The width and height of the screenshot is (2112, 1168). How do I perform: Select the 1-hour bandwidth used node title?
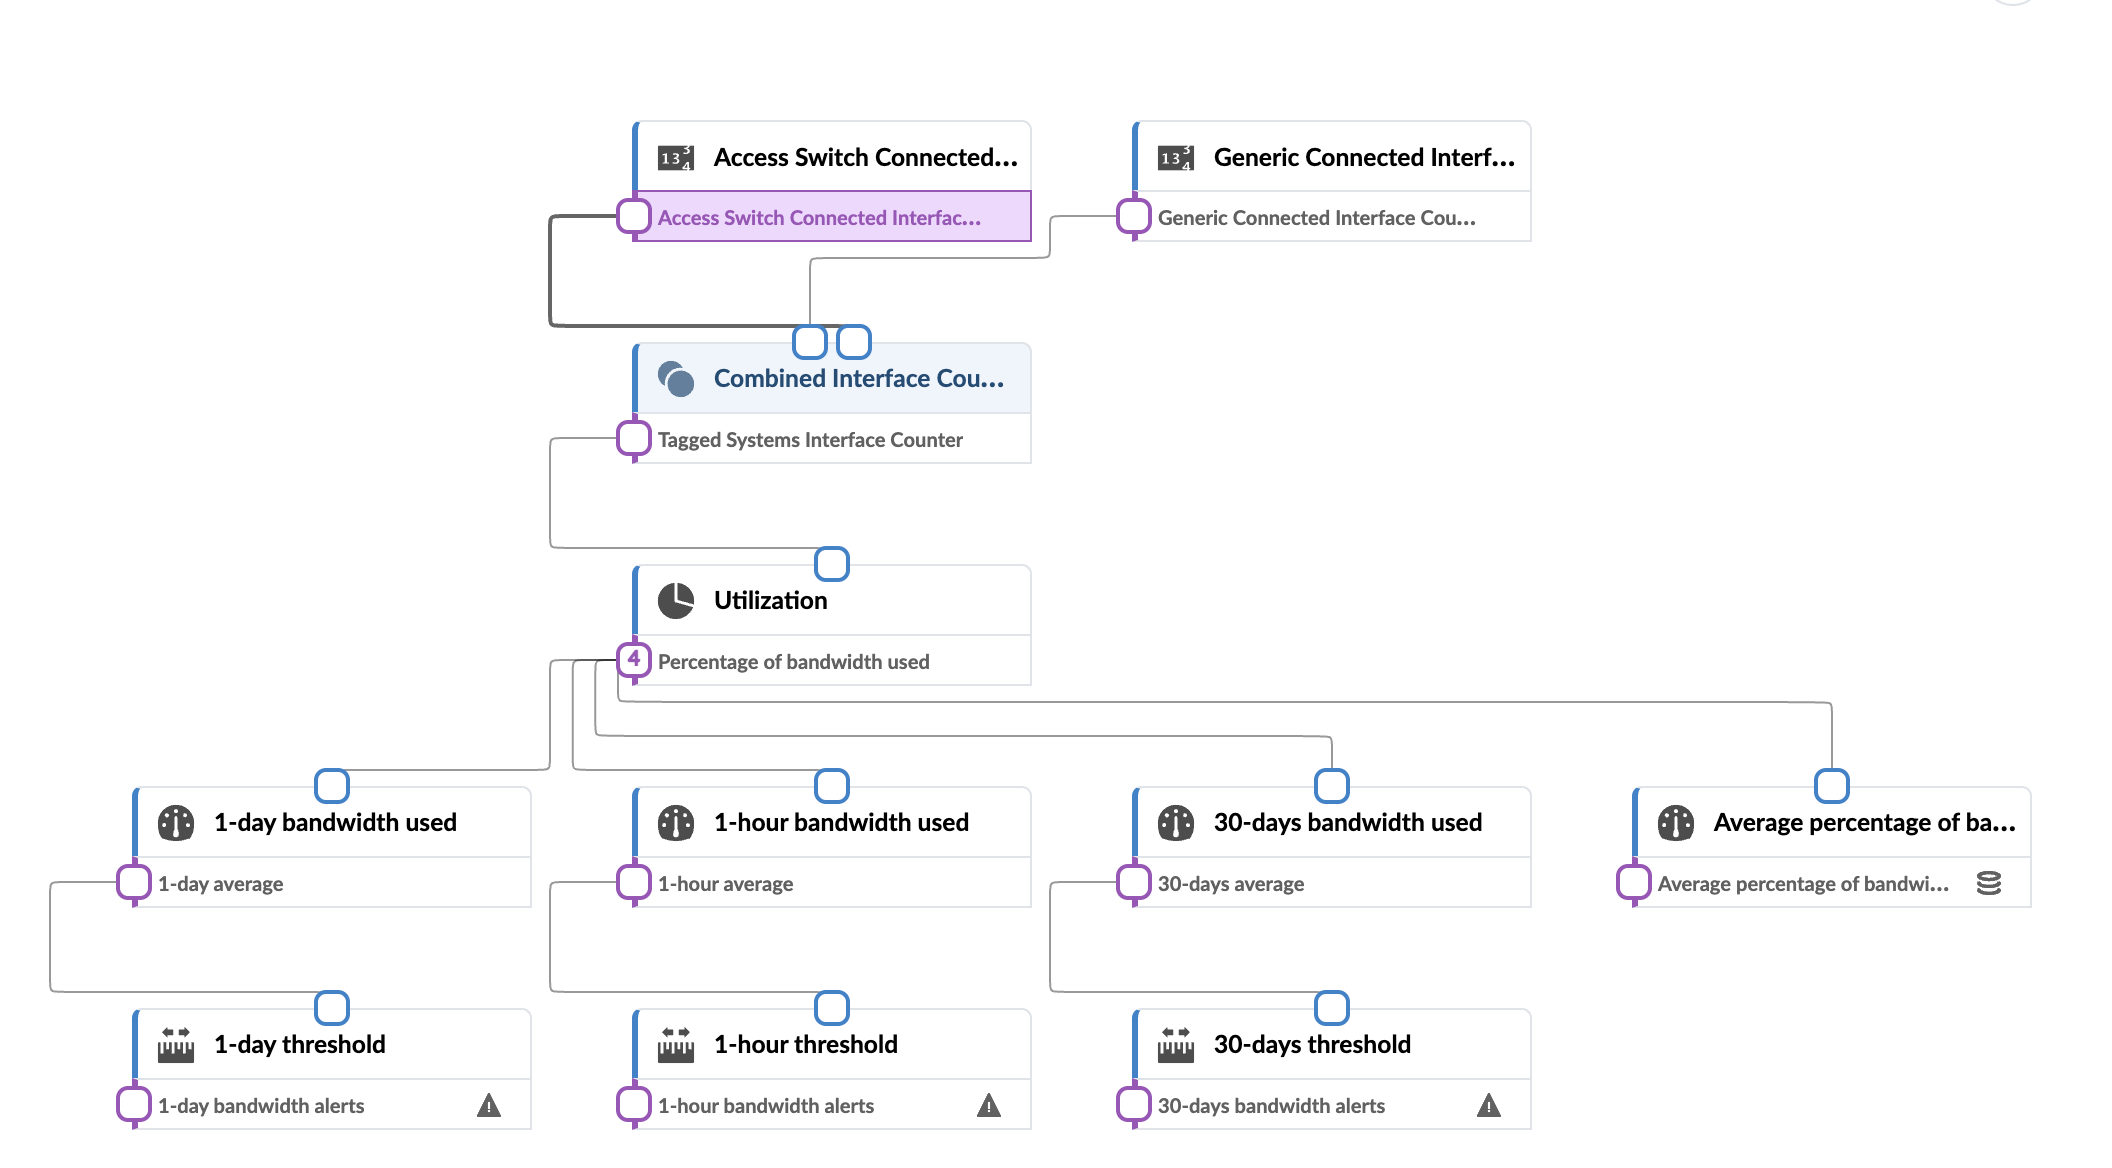pos(841,823)
